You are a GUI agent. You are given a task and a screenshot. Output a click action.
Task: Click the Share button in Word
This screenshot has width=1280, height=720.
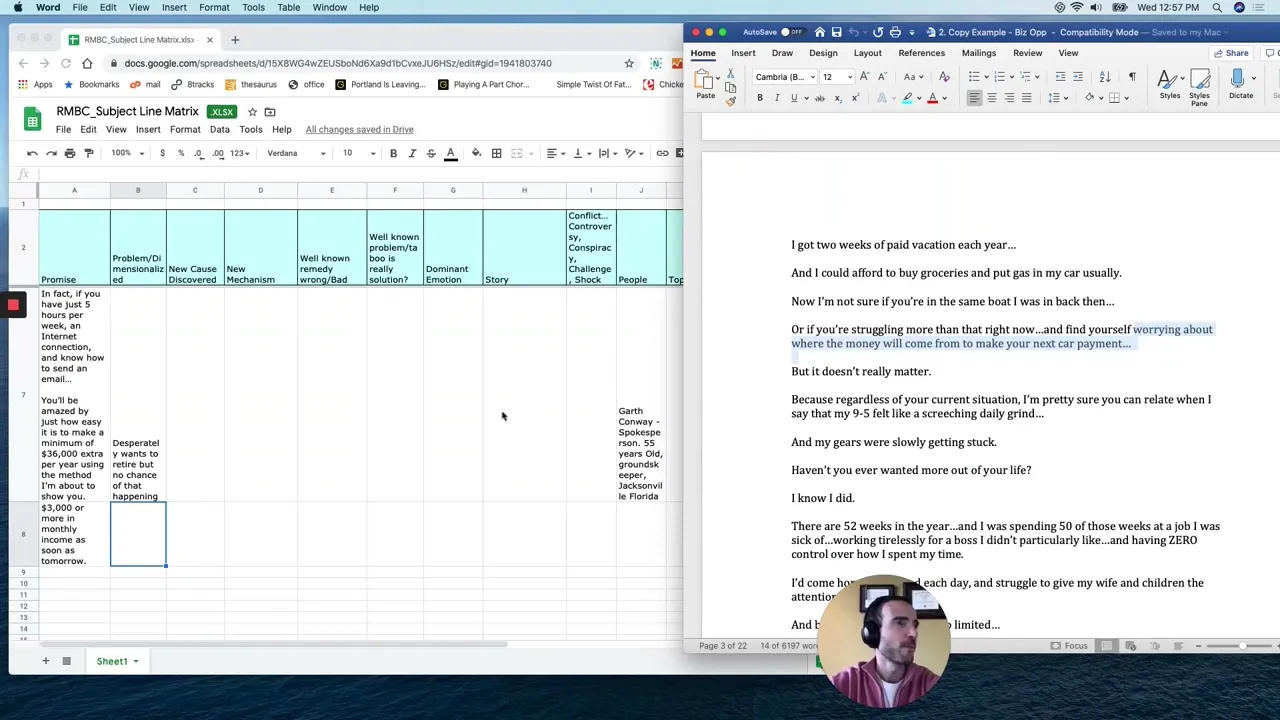1231,53
